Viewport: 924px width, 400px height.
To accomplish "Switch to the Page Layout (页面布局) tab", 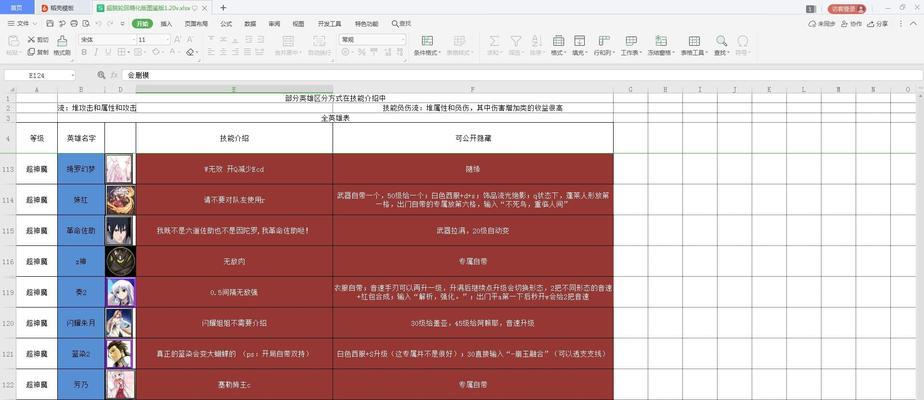I will pyautogui.click(x=196, y=24).
